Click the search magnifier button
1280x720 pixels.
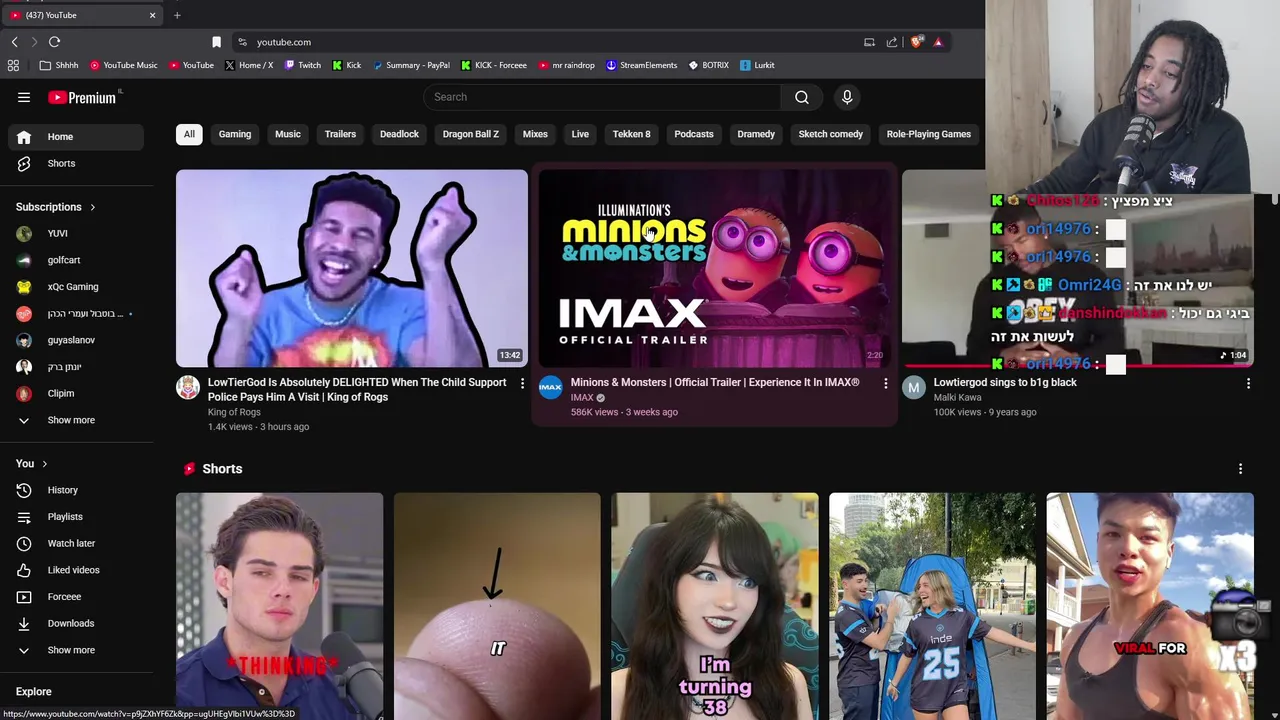click(801, 97)
